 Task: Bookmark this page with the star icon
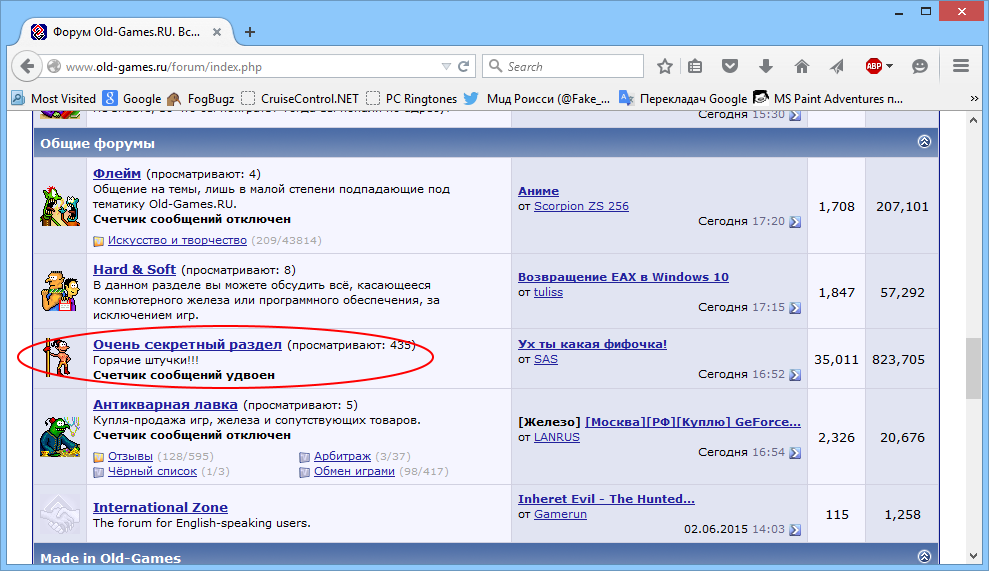click(x=664, y=66)
